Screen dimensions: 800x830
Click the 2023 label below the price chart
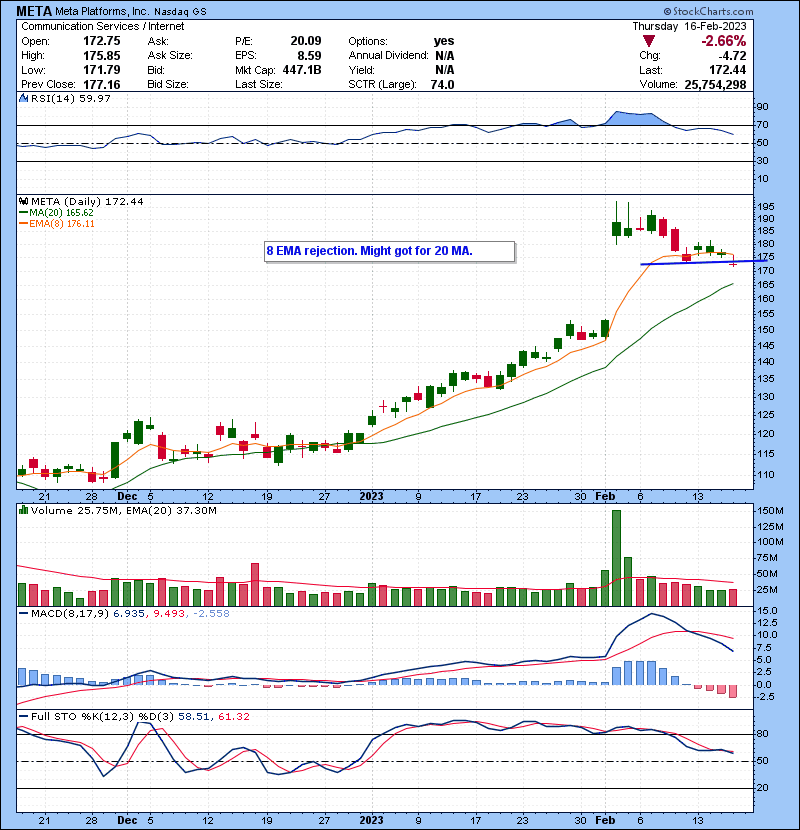coord(371,497)
